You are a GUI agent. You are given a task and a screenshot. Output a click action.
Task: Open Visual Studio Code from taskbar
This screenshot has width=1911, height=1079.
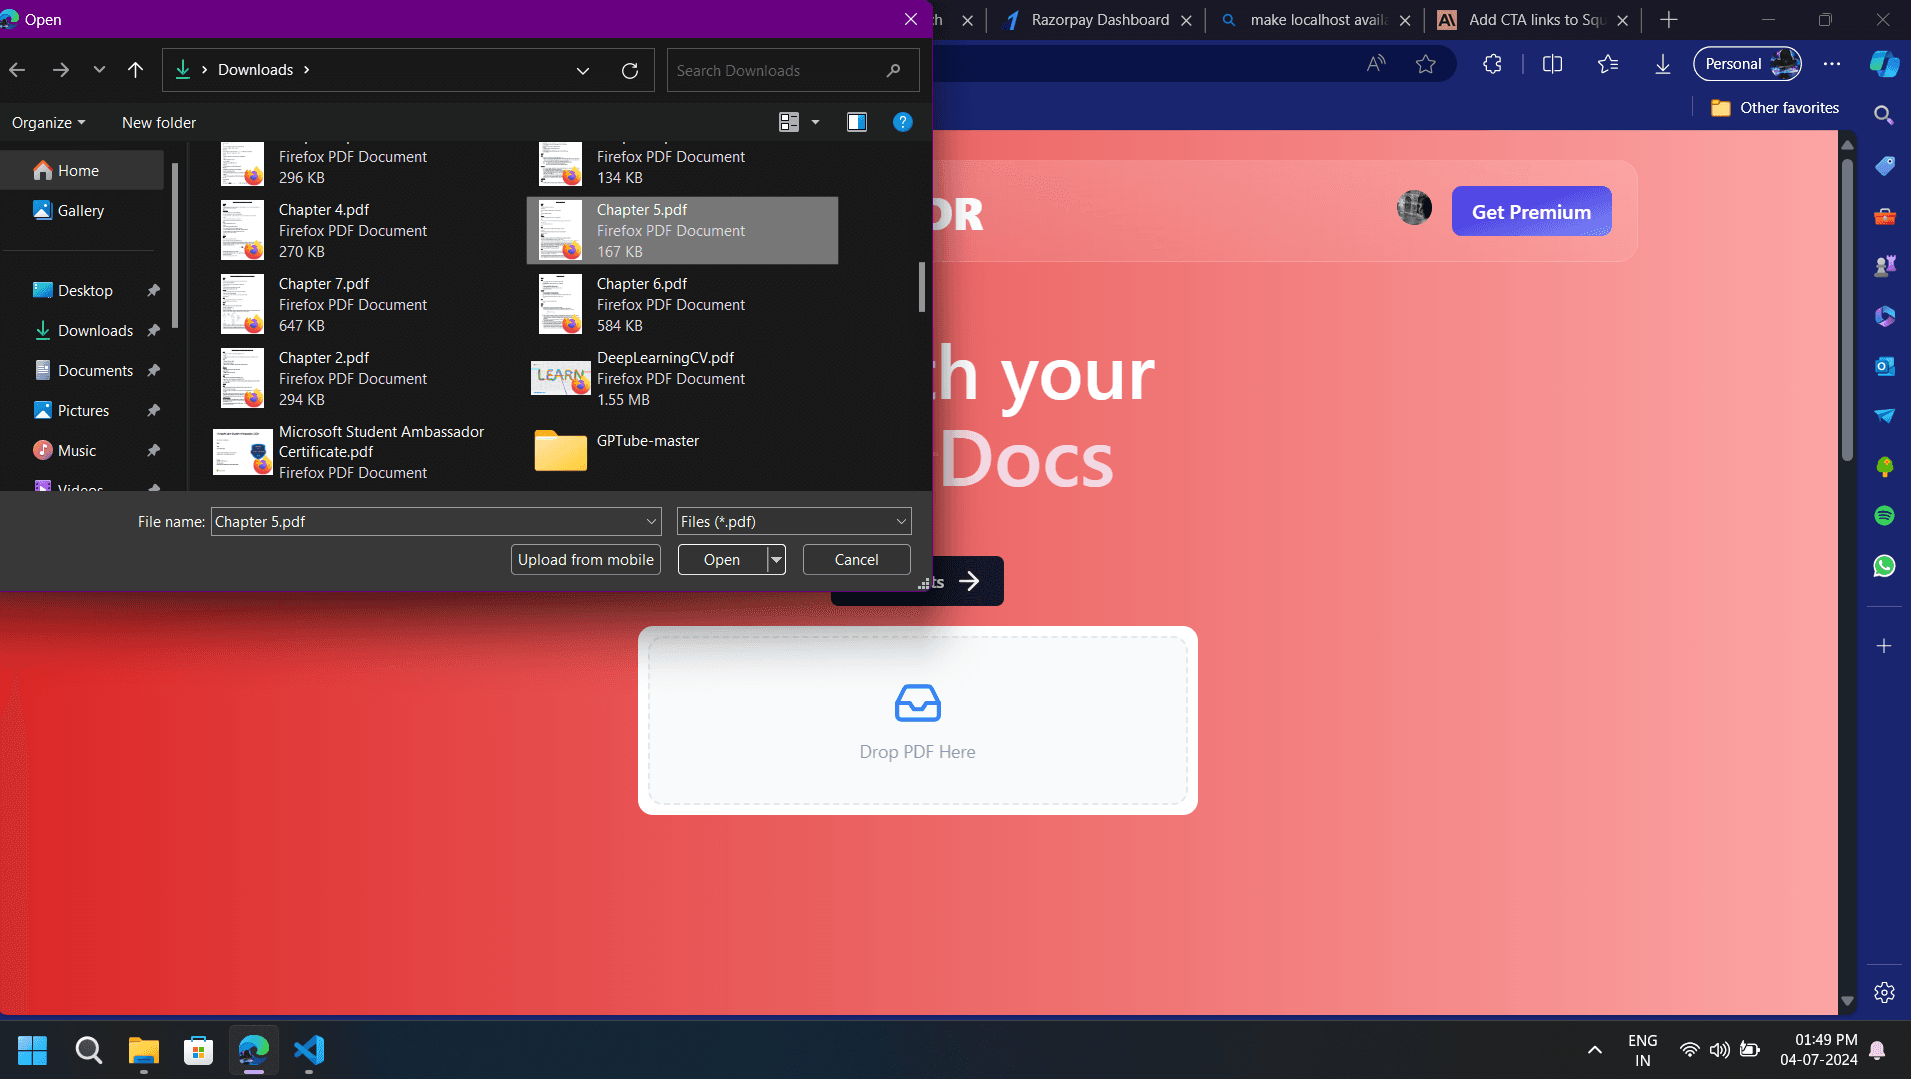click(x=309, y=1050)
